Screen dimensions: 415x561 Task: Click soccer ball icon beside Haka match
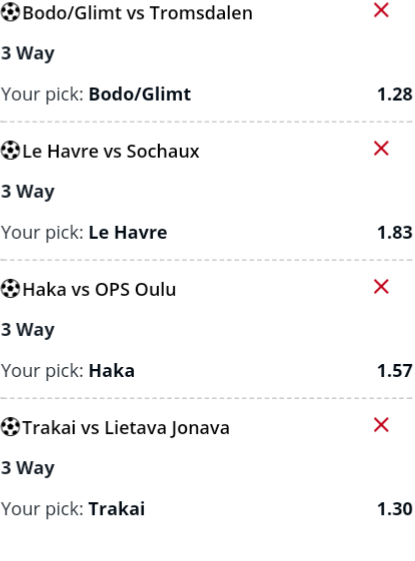[10, 289]
